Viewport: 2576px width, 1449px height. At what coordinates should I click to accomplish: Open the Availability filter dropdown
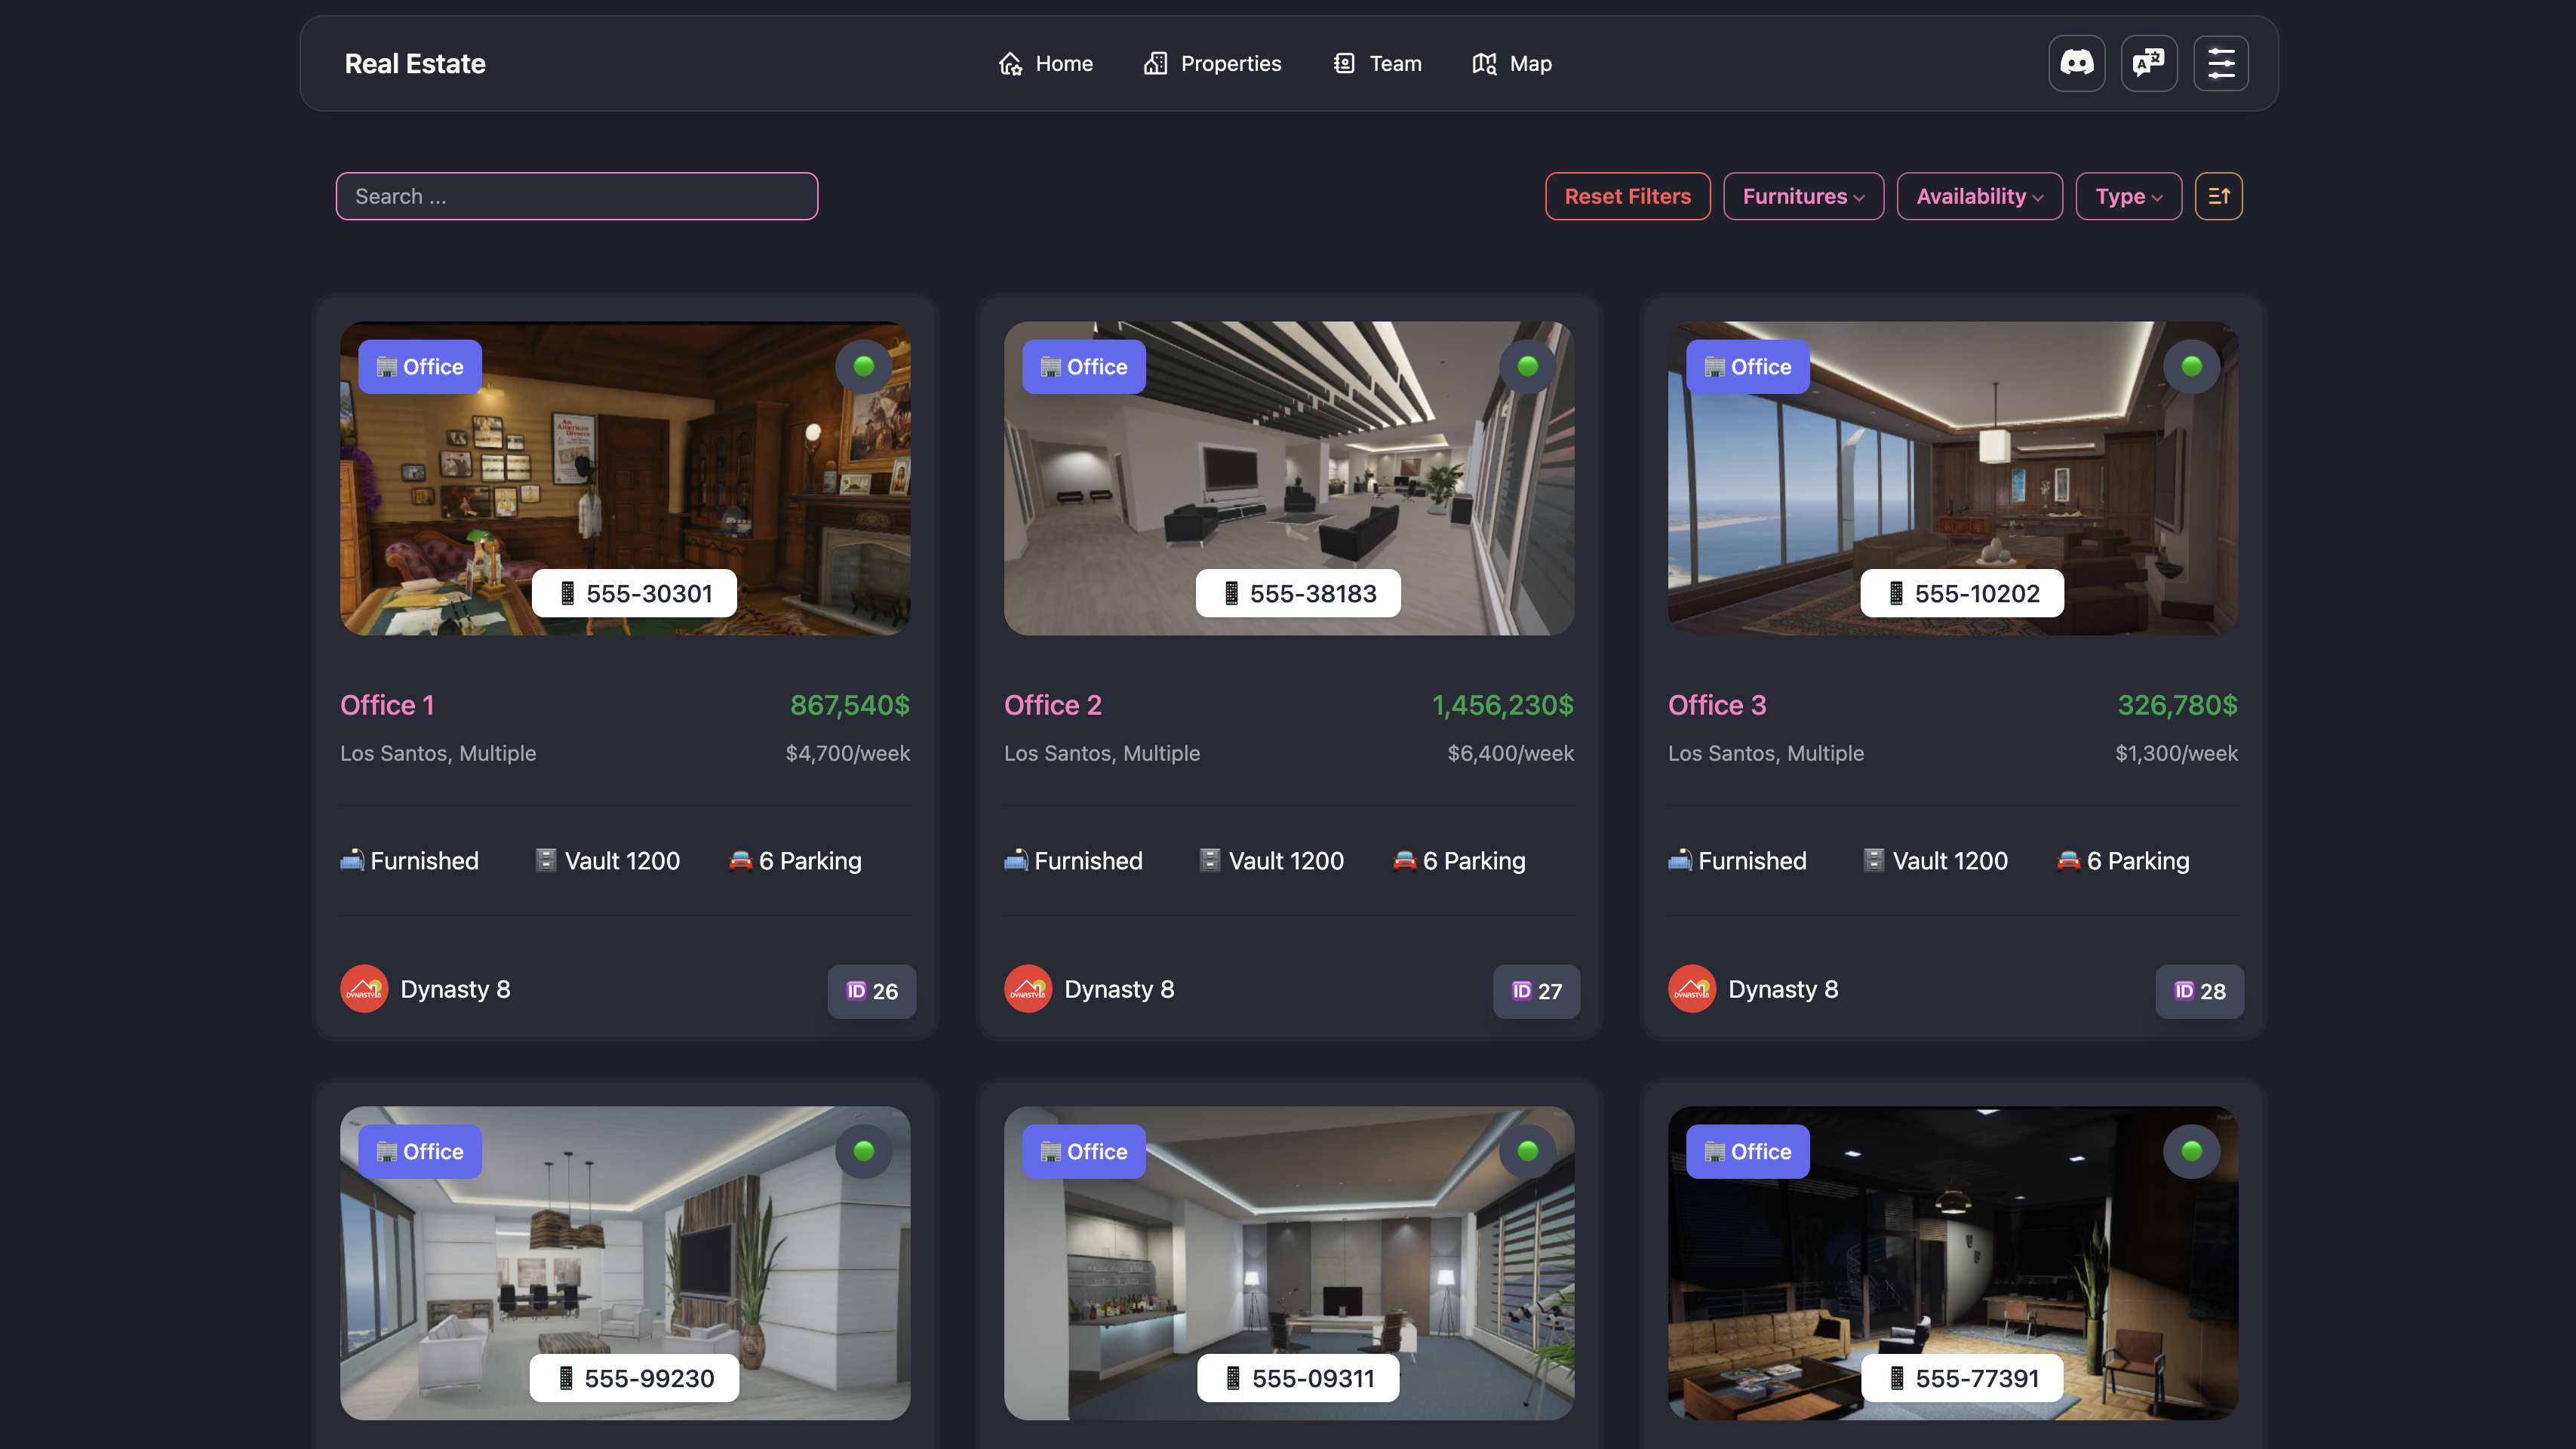pos(1979,196)
